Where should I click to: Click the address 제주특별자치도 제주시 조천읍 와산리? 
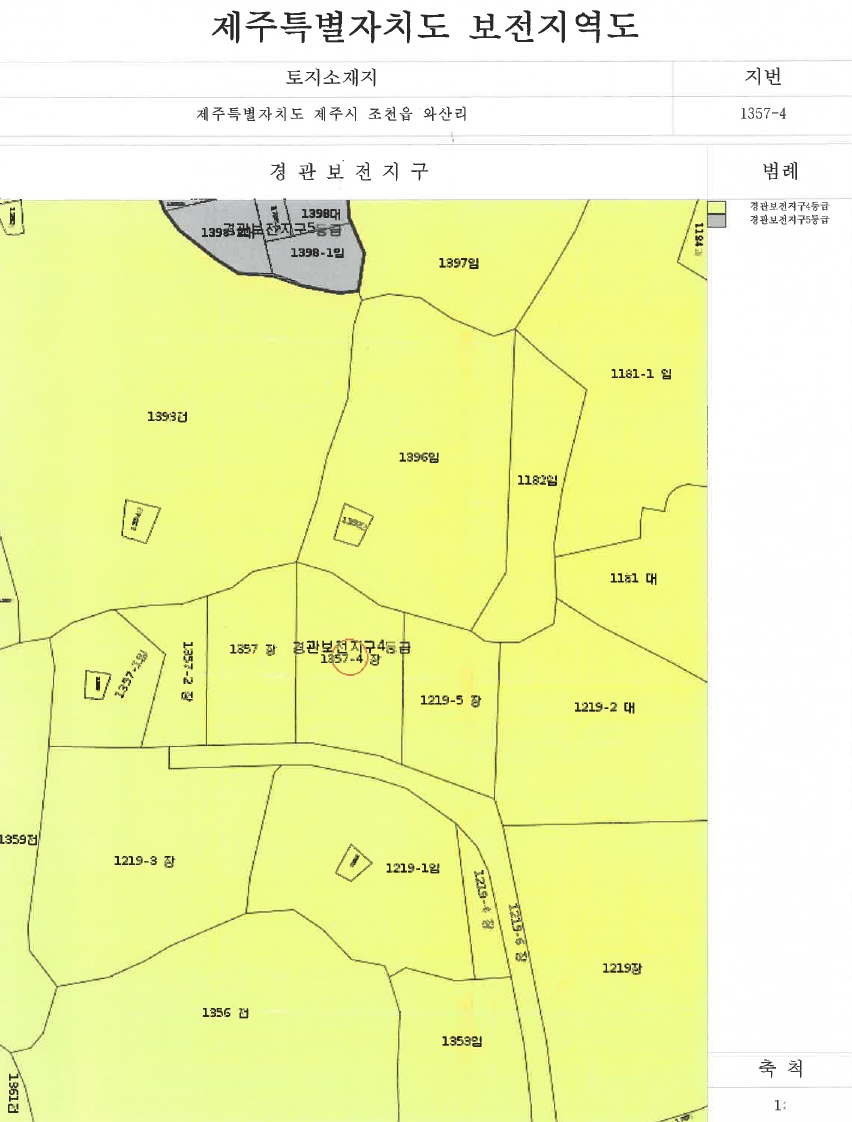[x=331, y=114]
